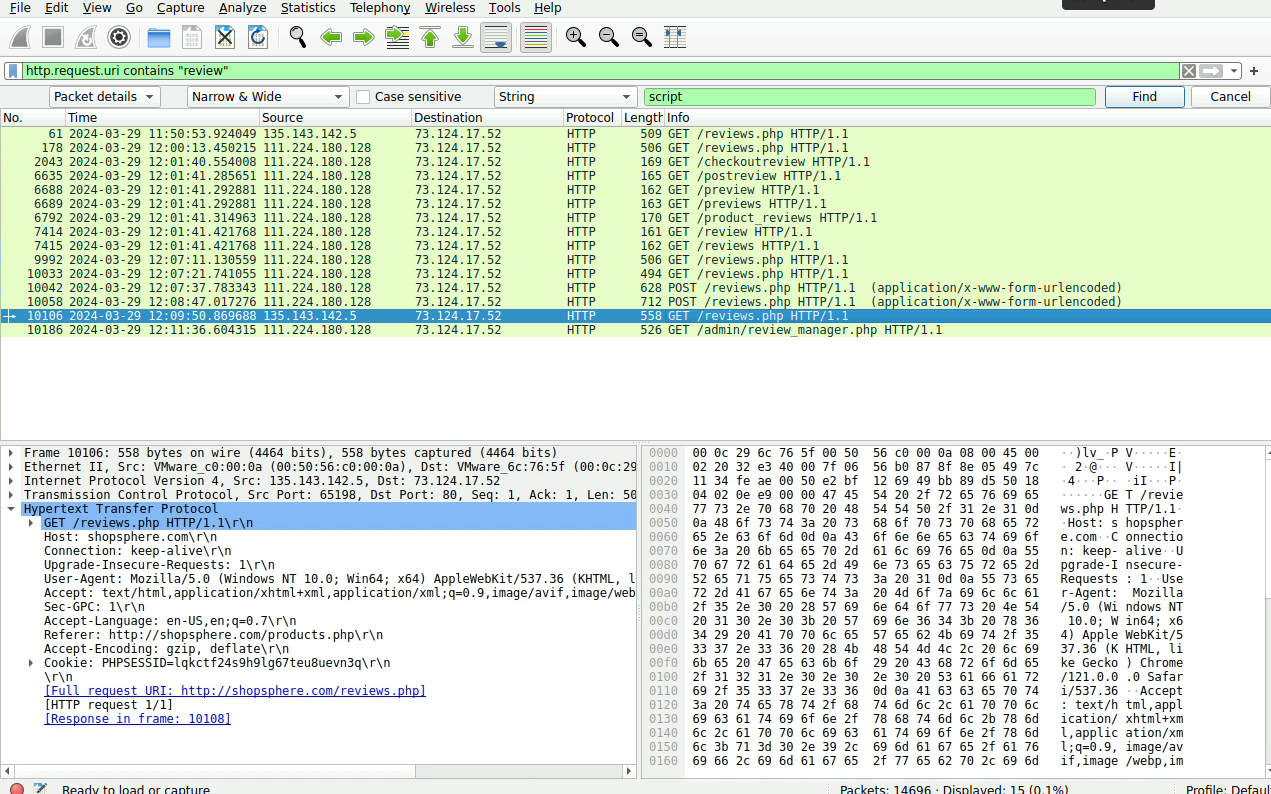Image resolution: width=1271 pixels, height=794 pixels.
Task: Start capturing packets with the shark fin icon
Action: [20, 38]
